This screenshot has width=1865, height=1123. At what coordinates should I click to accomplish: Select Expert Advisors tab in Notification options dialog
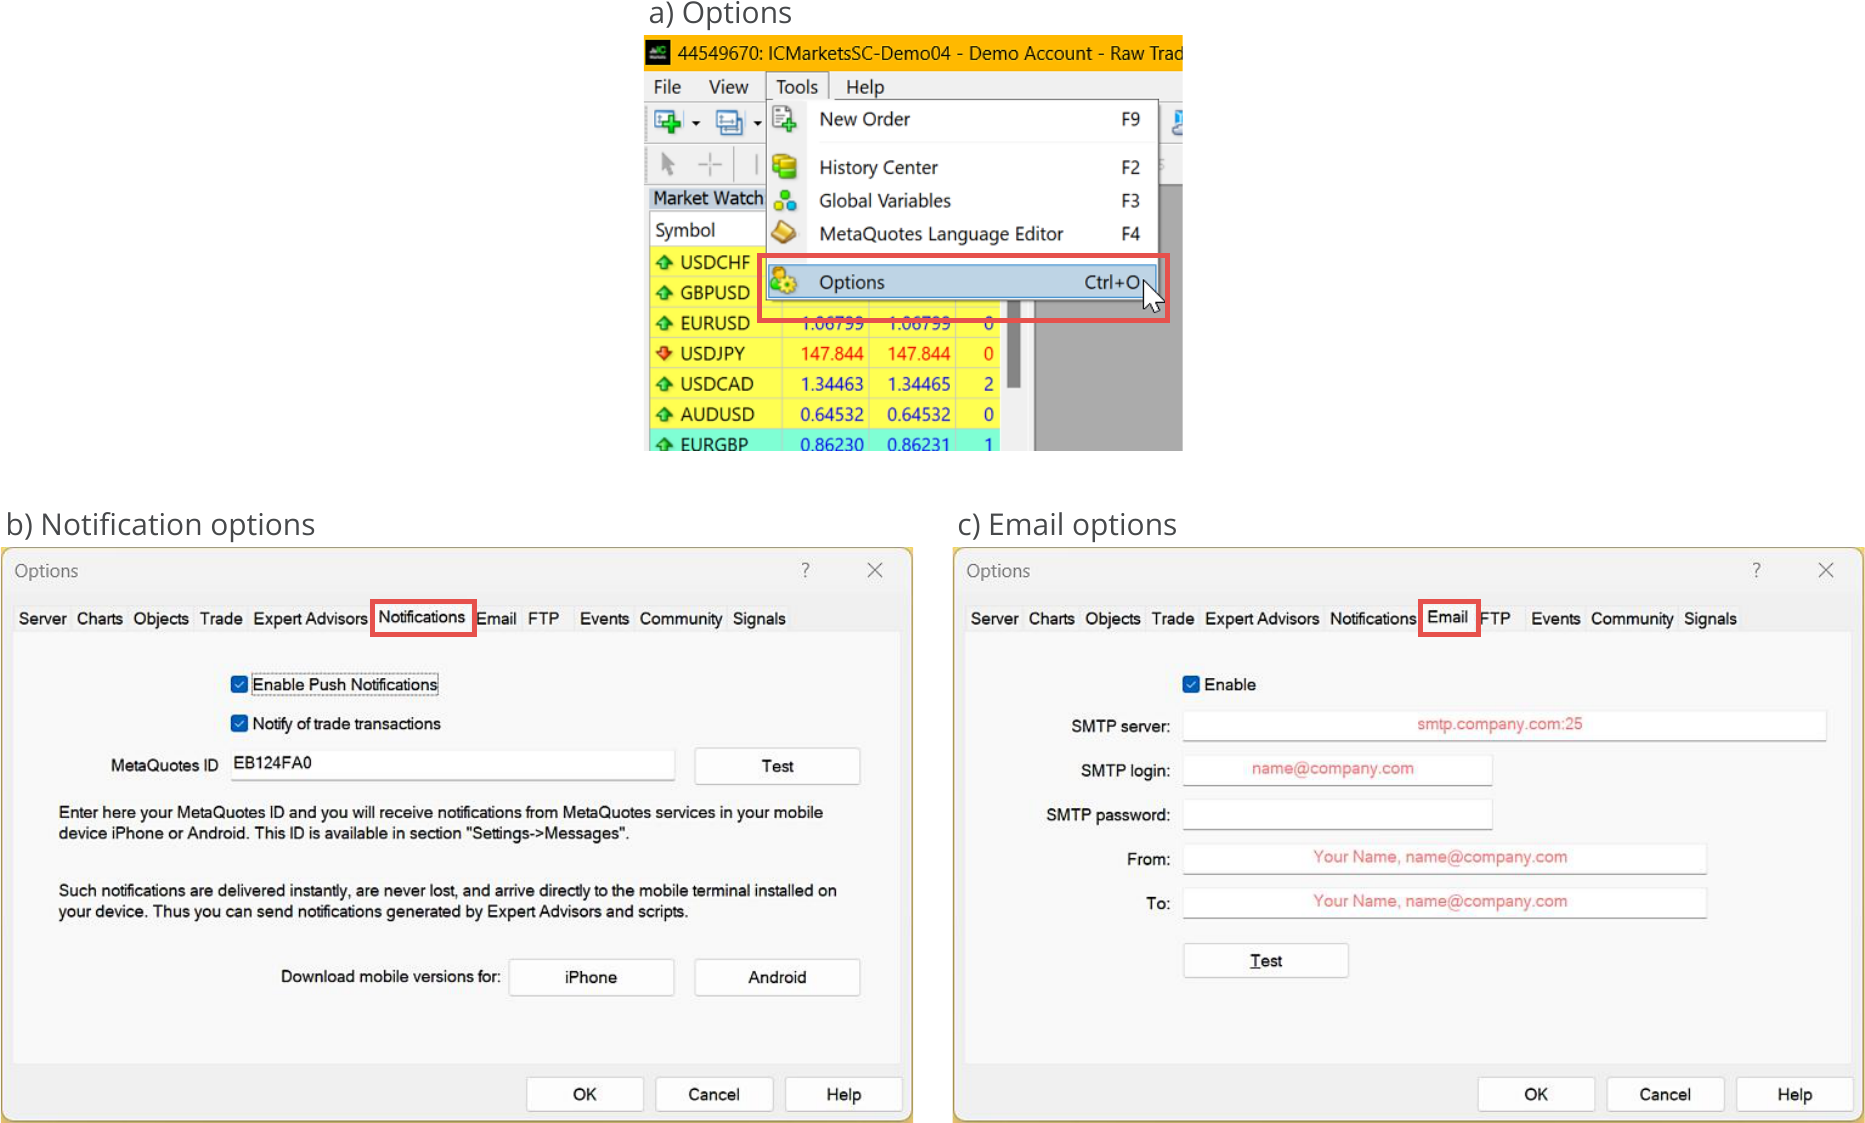pos(311,618)
